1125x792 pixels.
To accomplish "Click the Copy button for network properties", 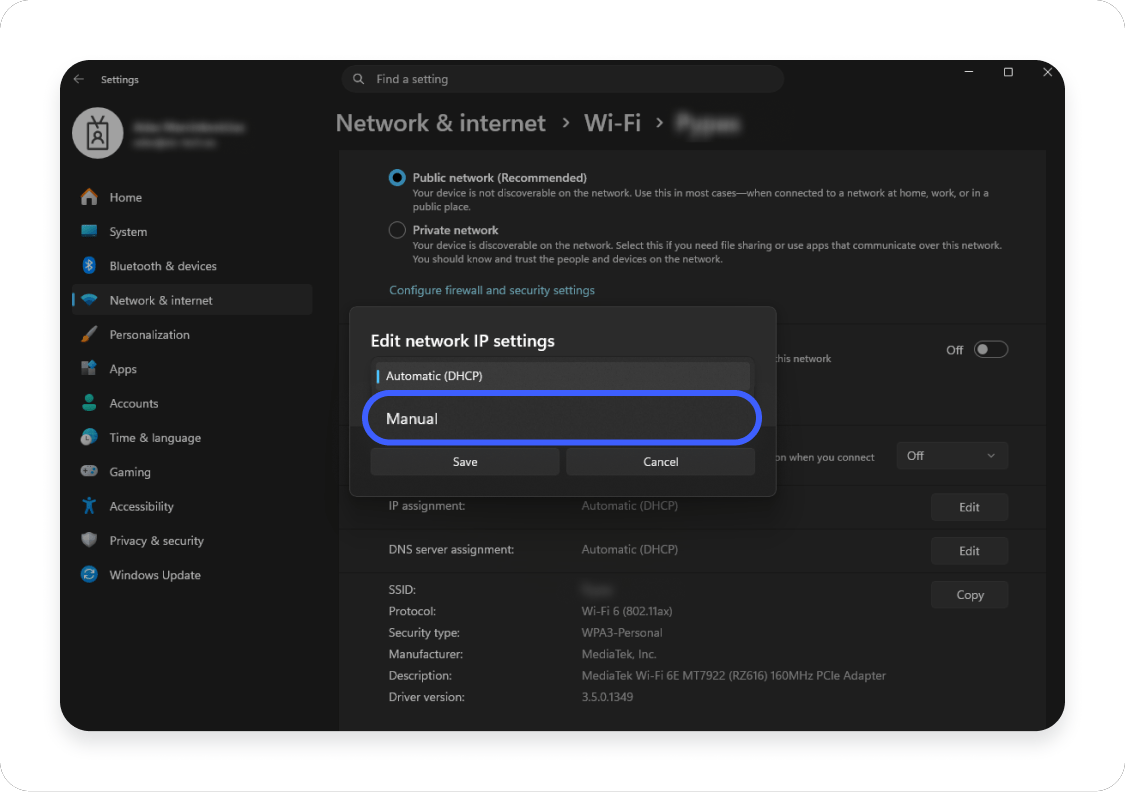I will coord(969,595).
